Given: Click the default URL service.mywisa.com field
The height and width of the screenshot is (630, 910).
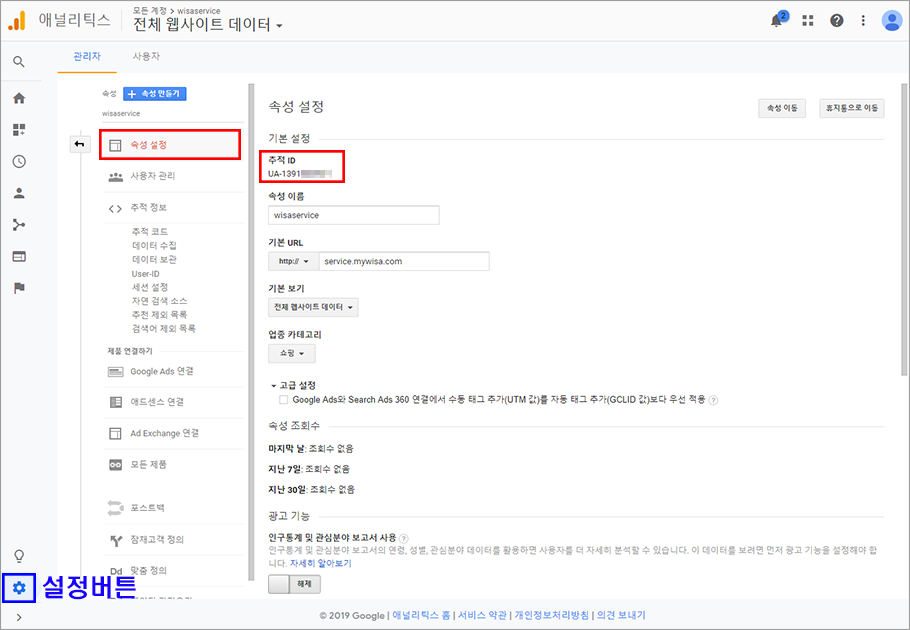Looking at the screenshot, I should pyautogui.click(x=404, y=262).
